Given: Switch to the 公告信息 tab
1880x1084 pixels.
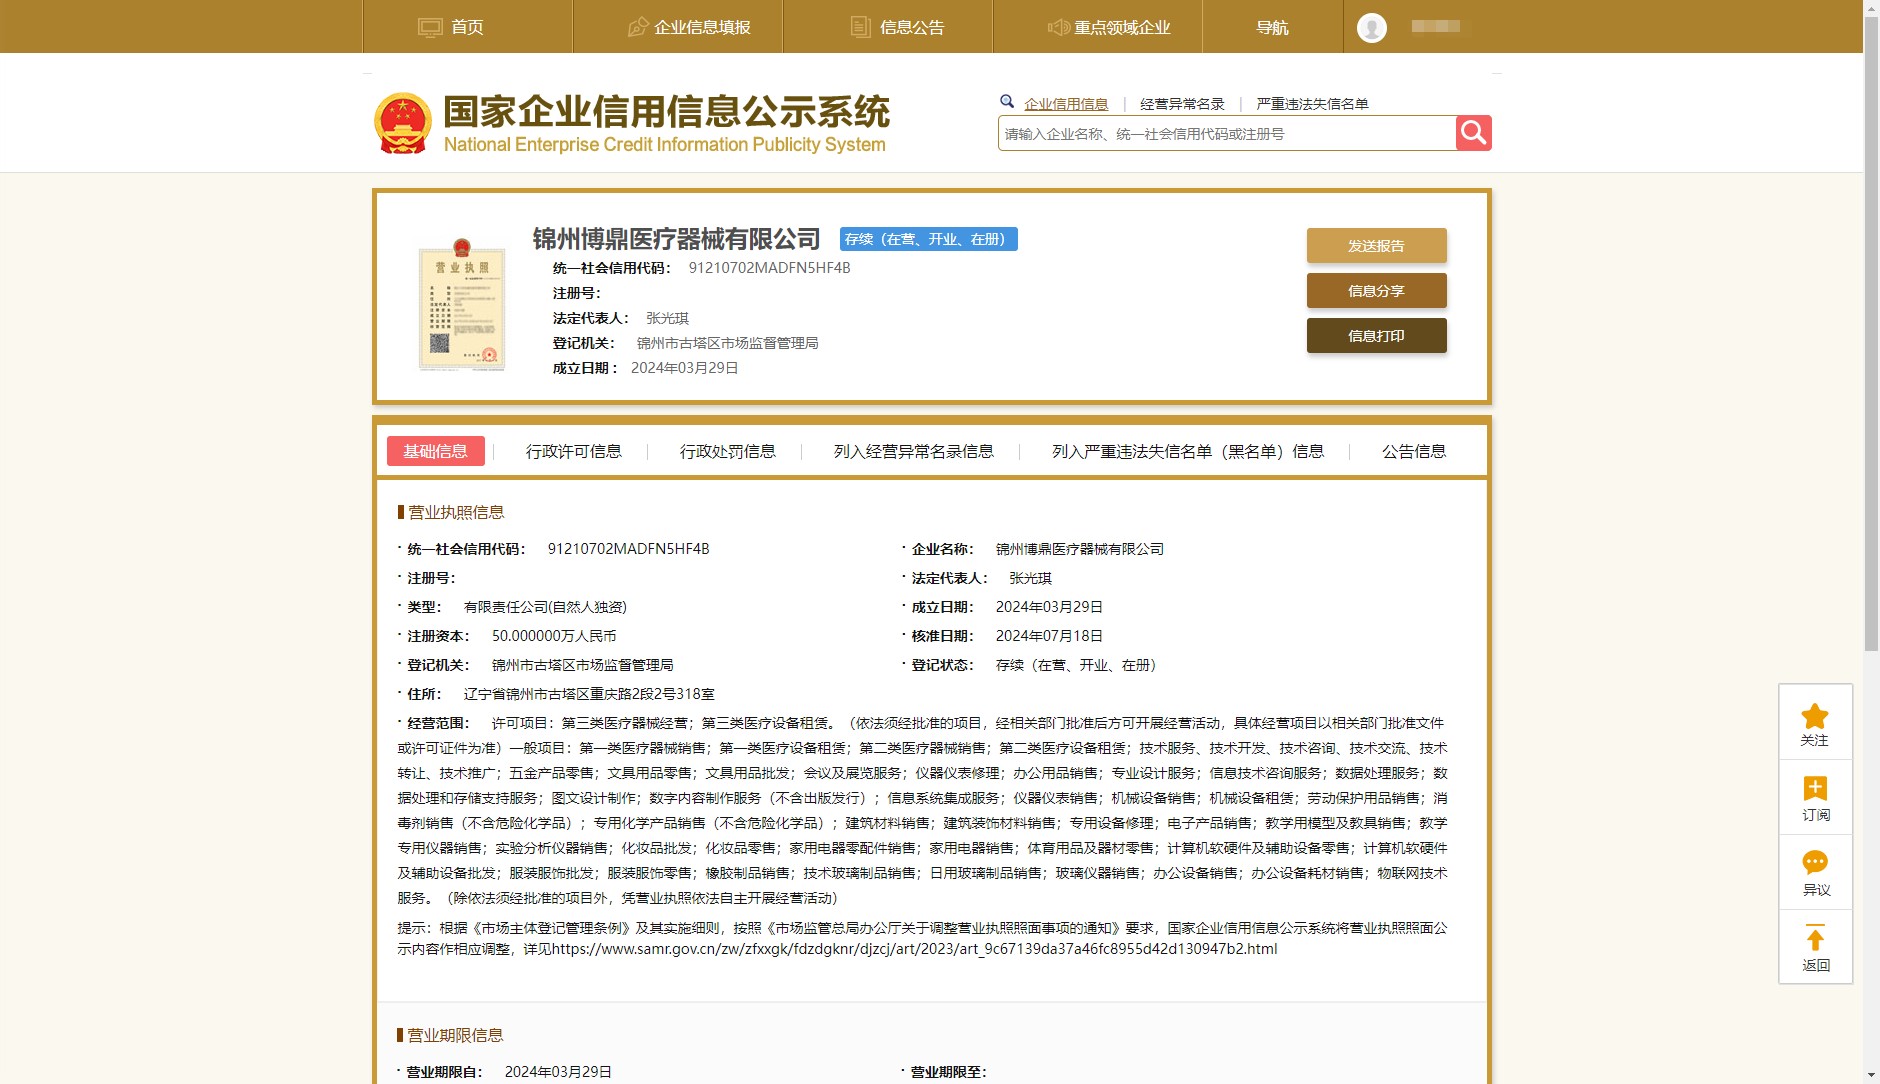Looking at the screenshot, I should (x=1414, y=451).
